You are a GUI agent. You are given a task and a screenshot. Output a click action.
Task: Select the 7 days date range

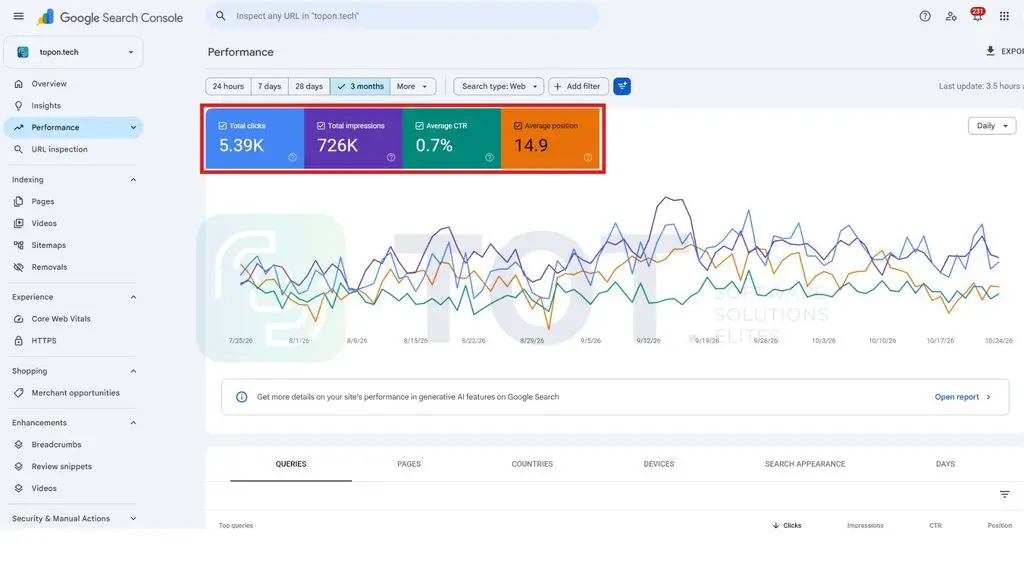pyautogui.click(x=269, y=86)
